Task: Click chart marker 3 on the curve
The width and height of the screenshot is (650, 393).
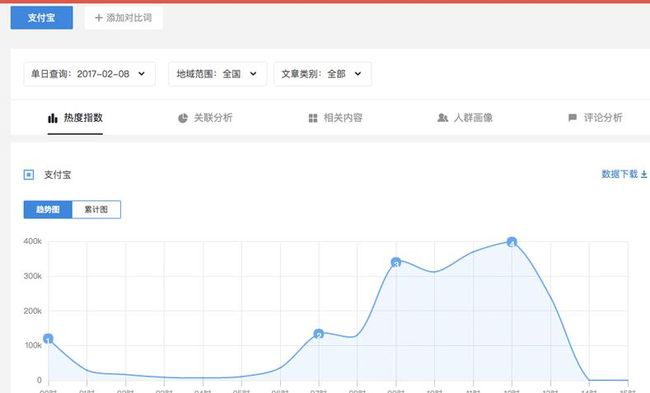Action: (x=396, y=262)
